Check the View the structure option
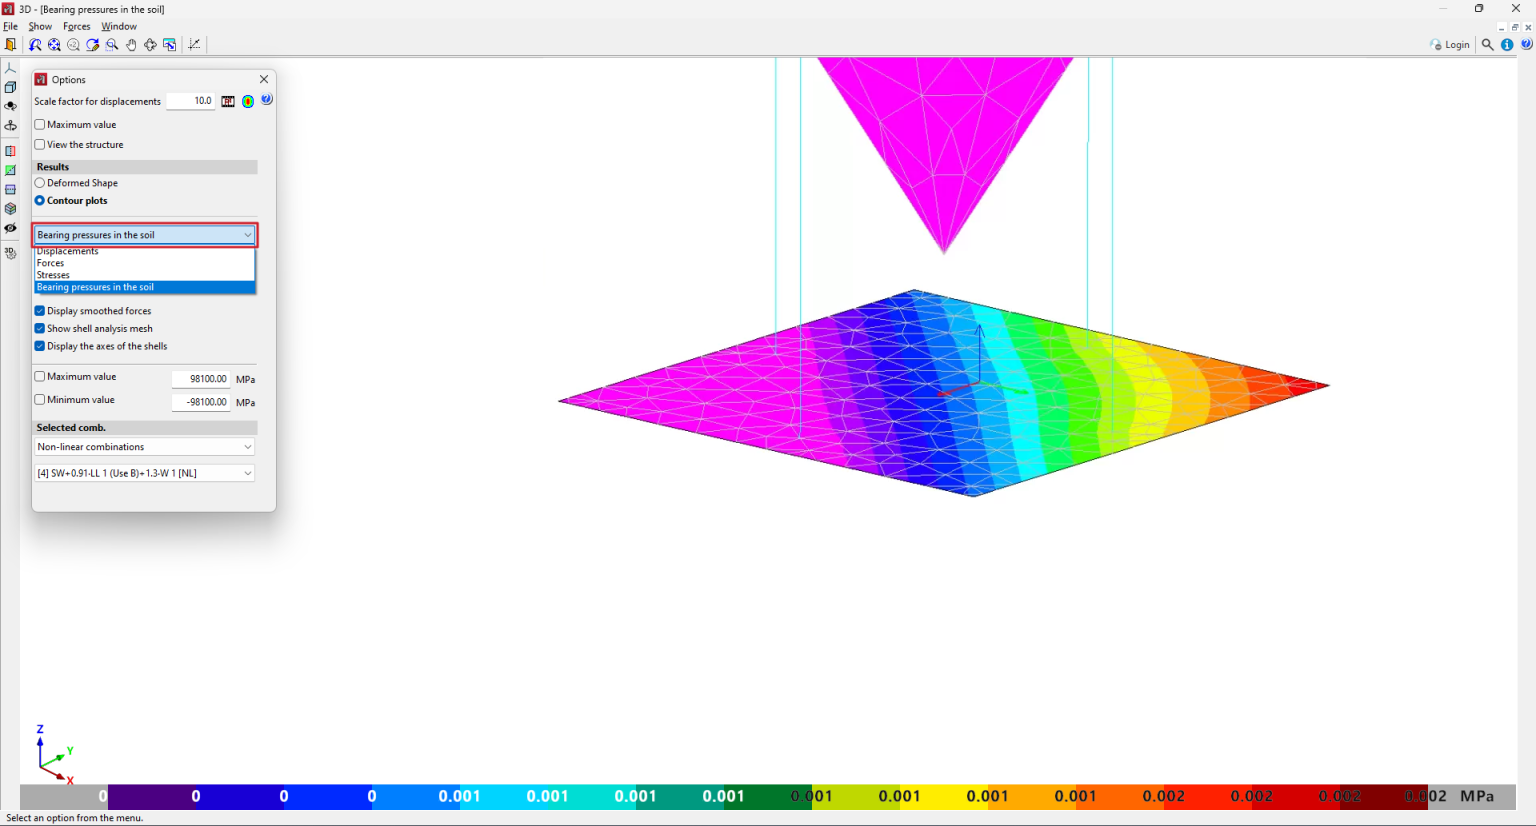Image resolution: width=1536 pixels, height=826 pixels. pyautogui.click(x=39, y=144)
